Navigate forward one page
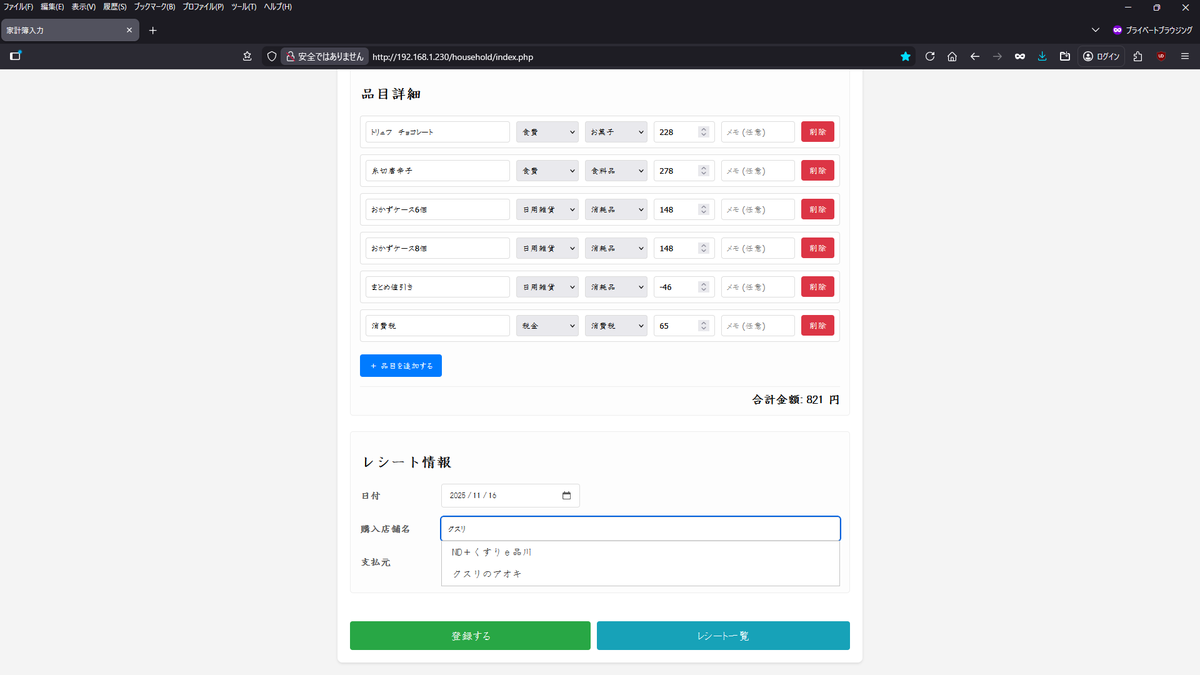 coord(997,57)
